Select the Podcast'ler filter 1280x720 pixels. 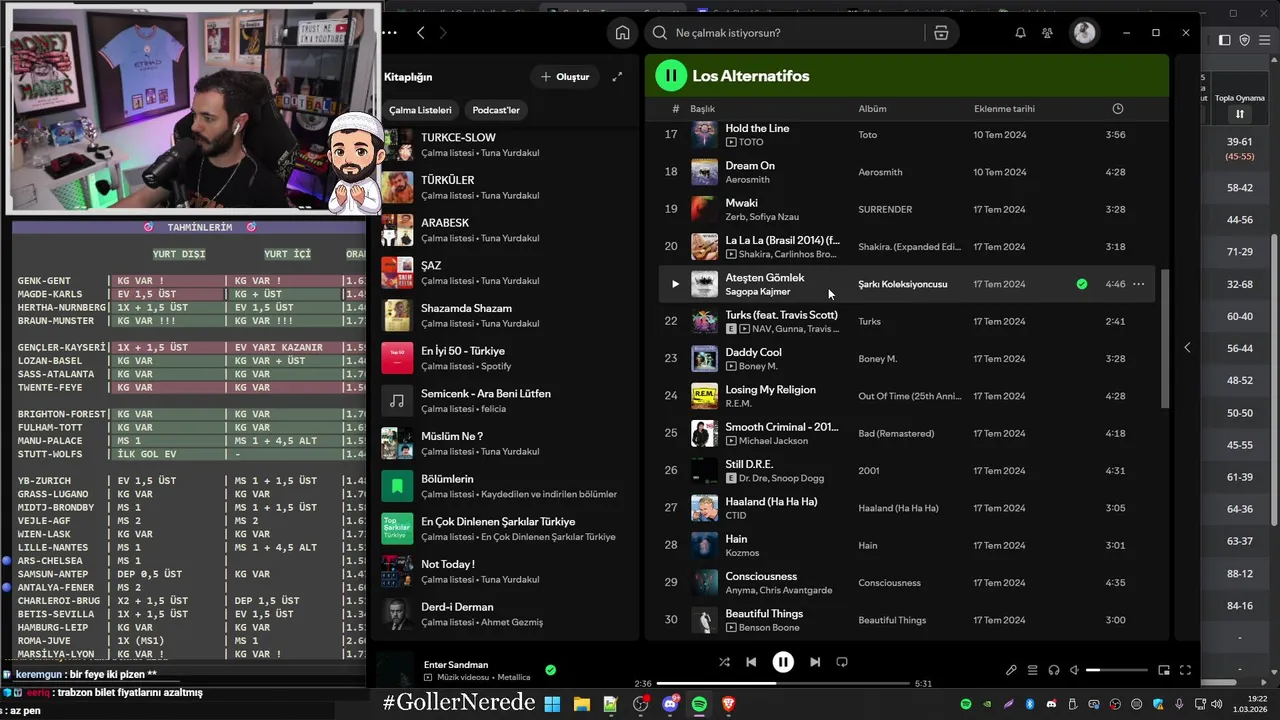pos(496,110)
